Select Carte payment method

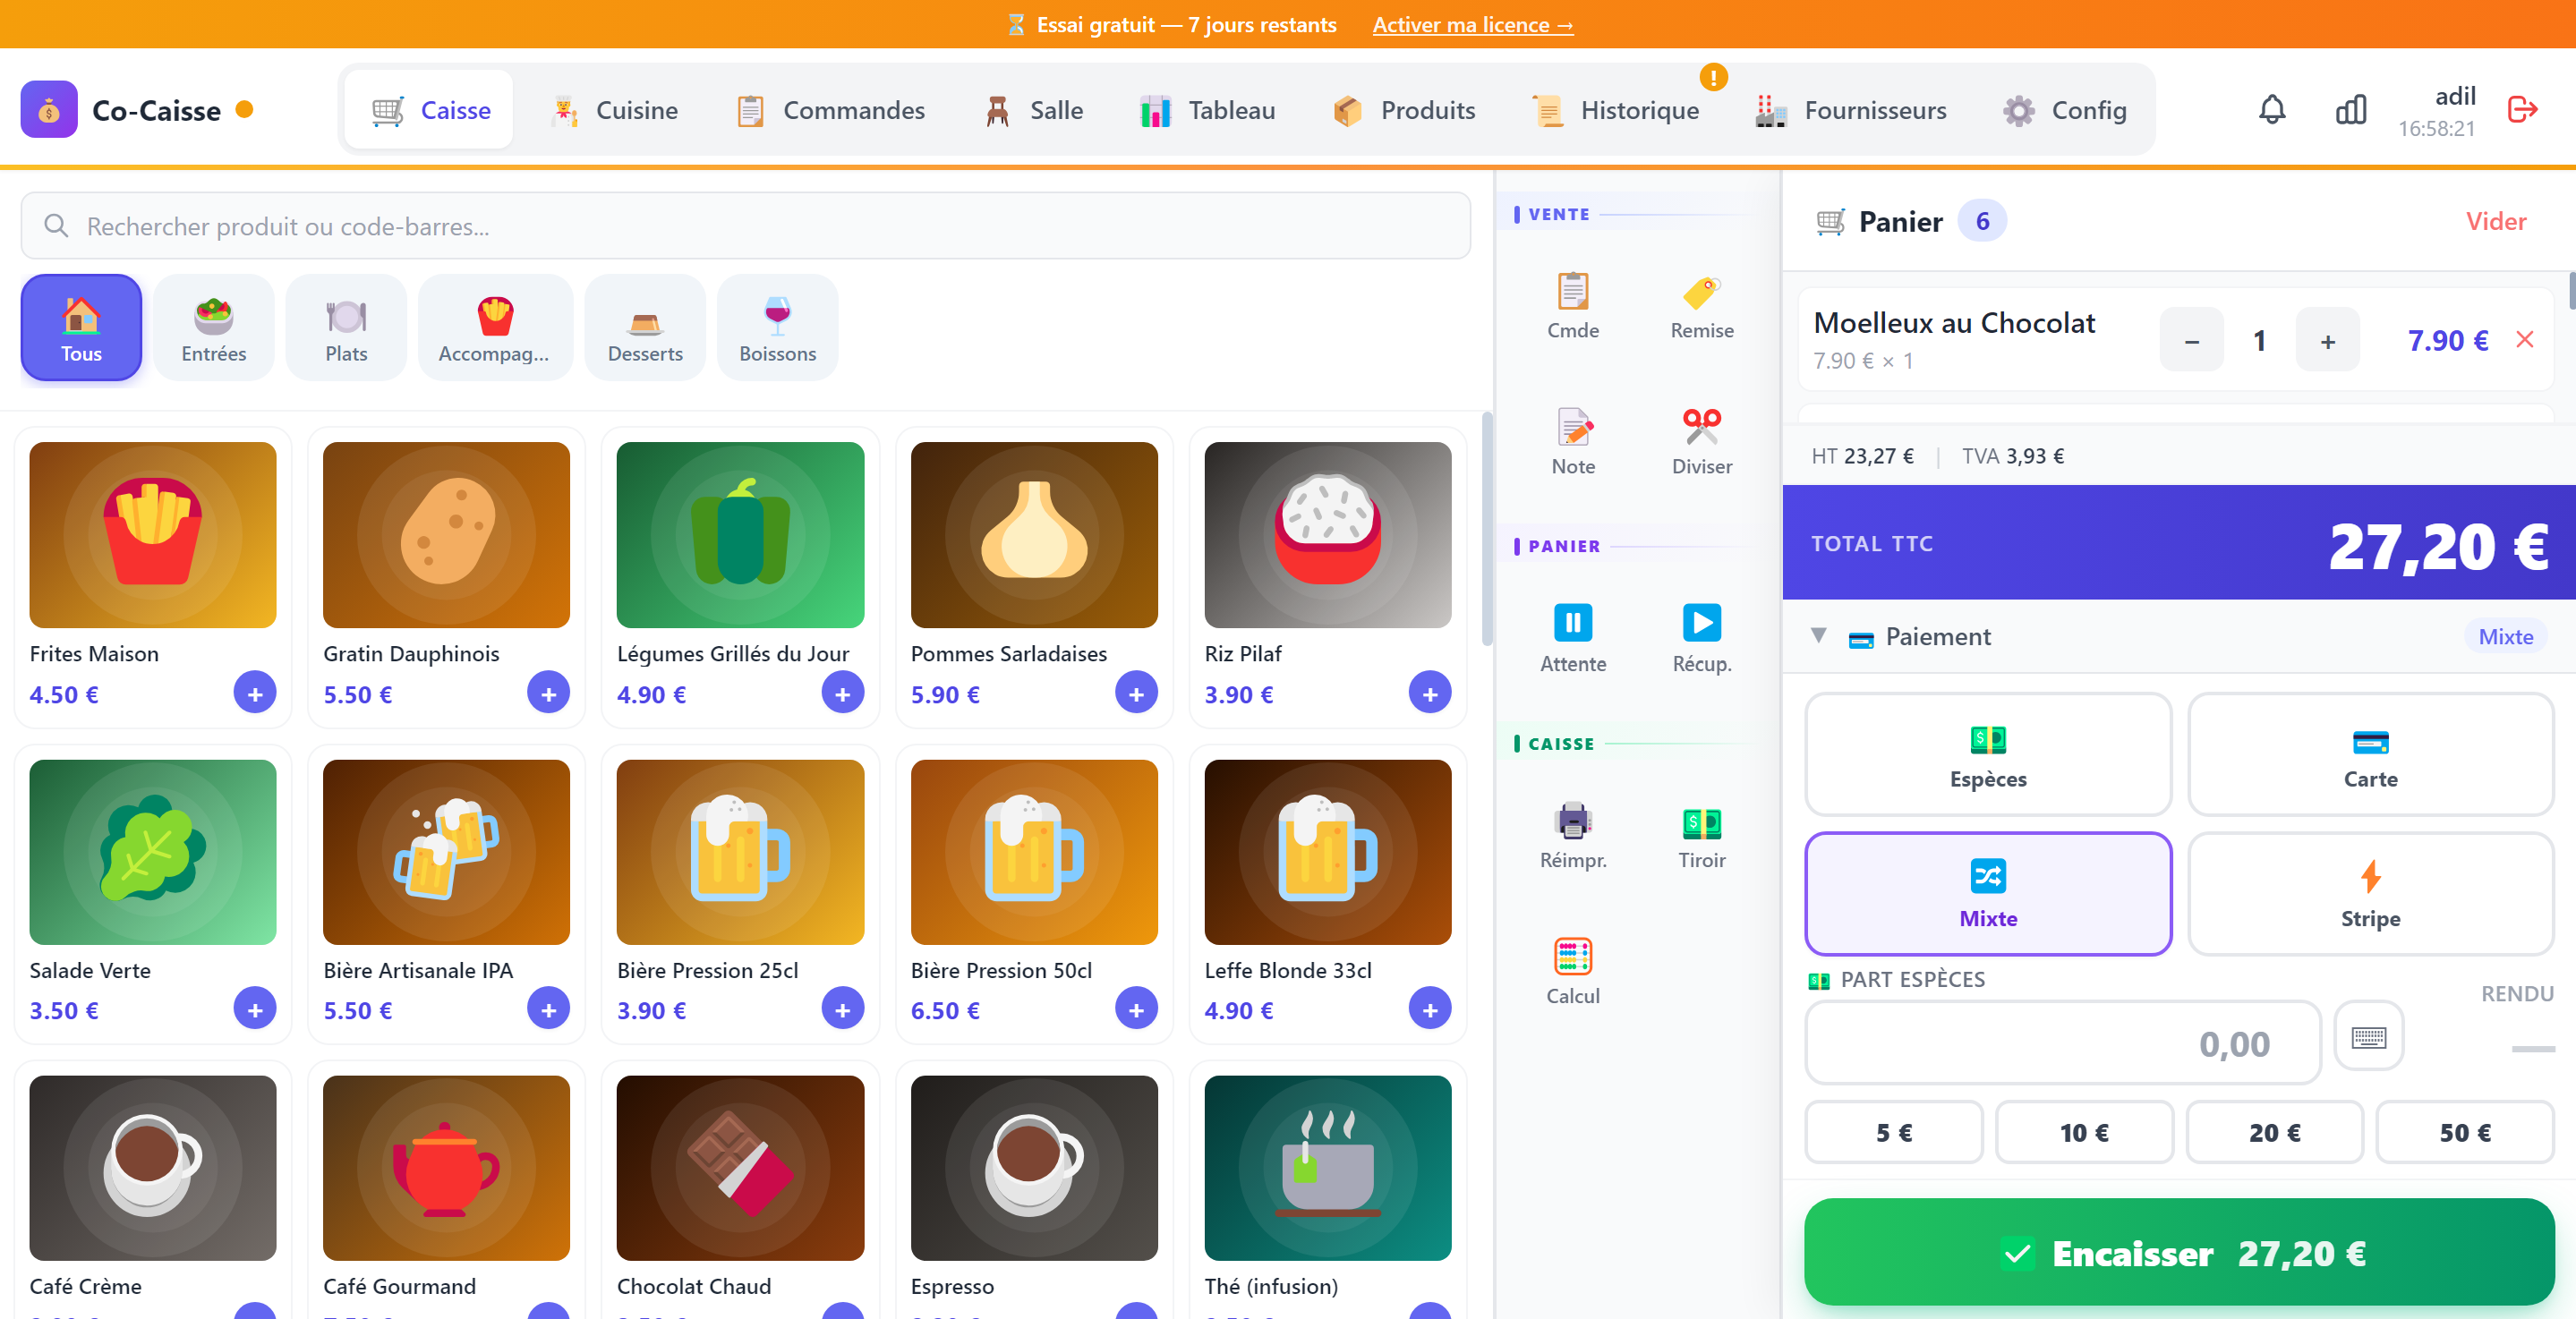coord(2369,755)
